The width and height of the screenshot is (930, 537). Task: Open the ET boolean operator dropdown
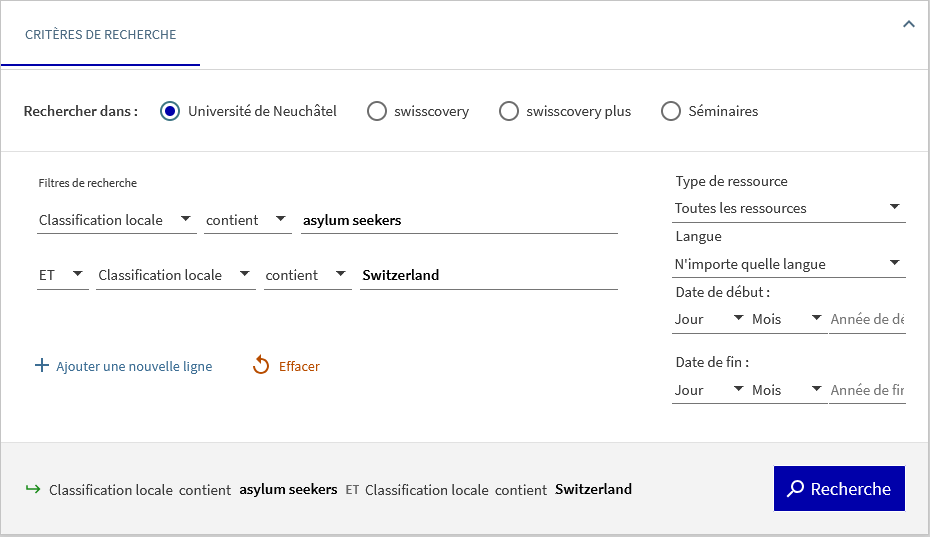pos(62,275)
